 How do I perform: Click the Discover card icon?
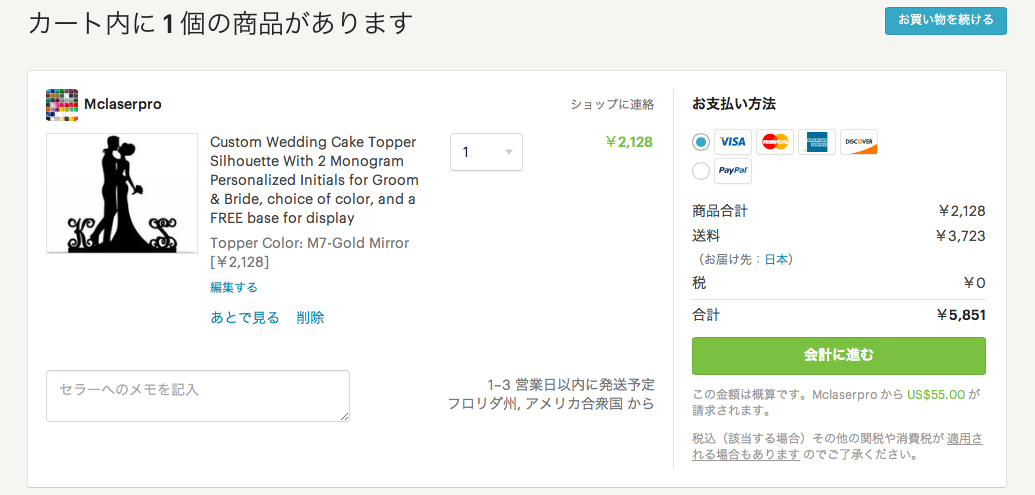pyautogui.click(x=859, y=142)
